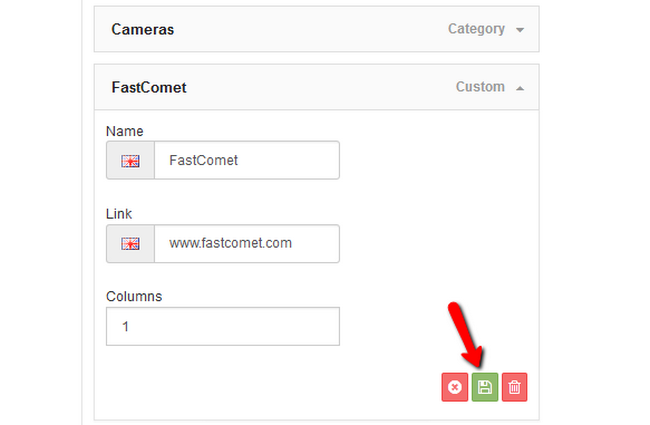Click the green save icon button
650x425 pixels.
pos(485,387)
